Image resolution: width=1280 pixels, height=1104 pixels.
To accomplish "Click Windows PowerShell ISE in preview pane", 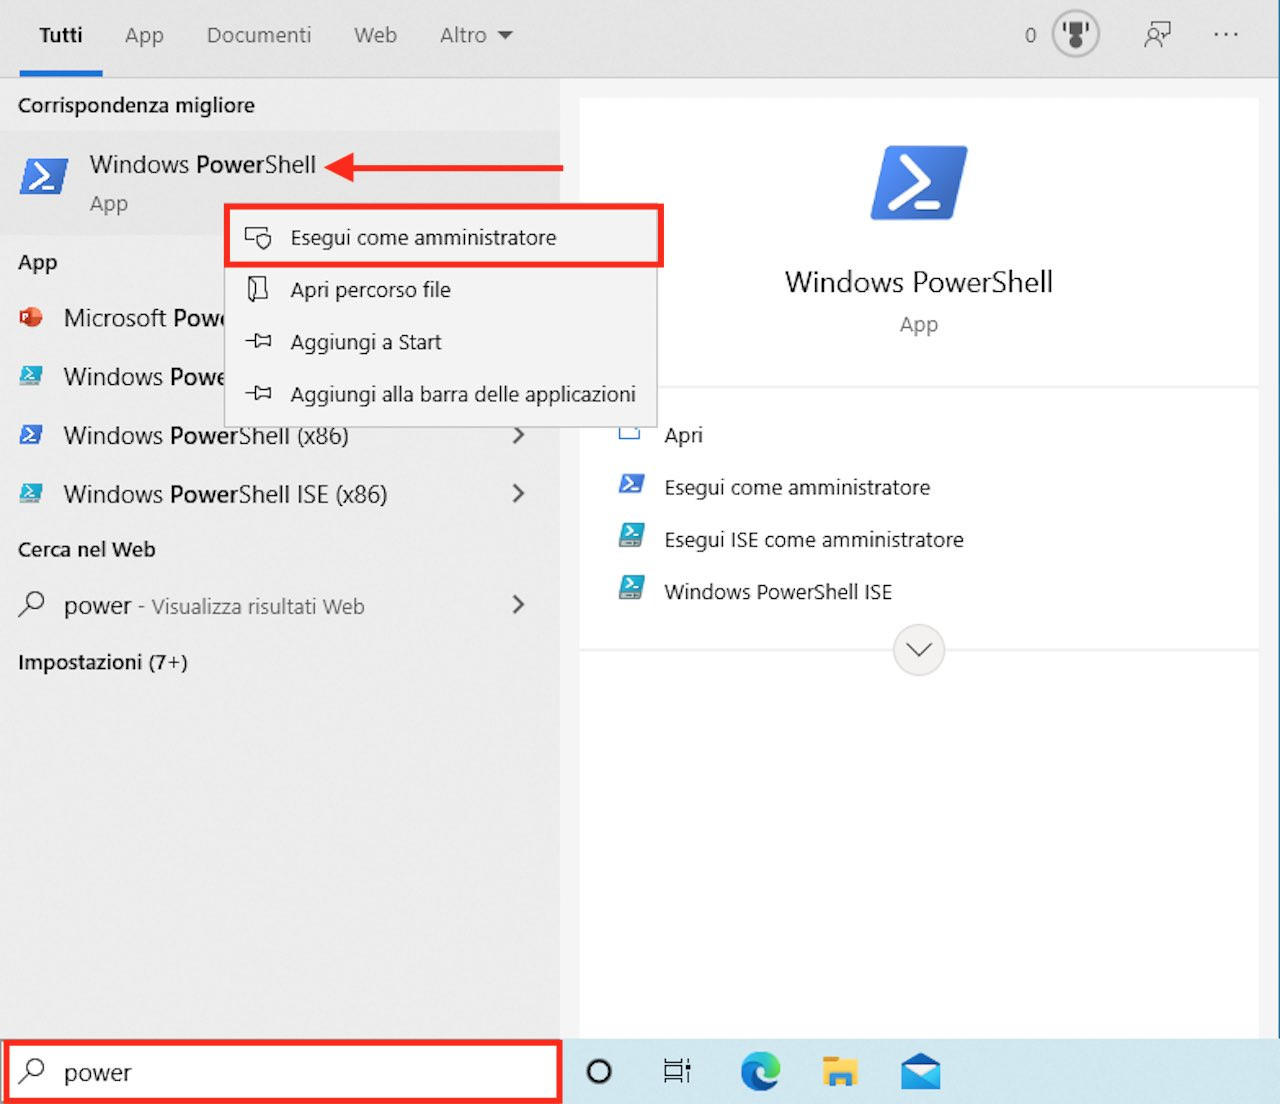I will pyautogui.click(x=778, y=591).
